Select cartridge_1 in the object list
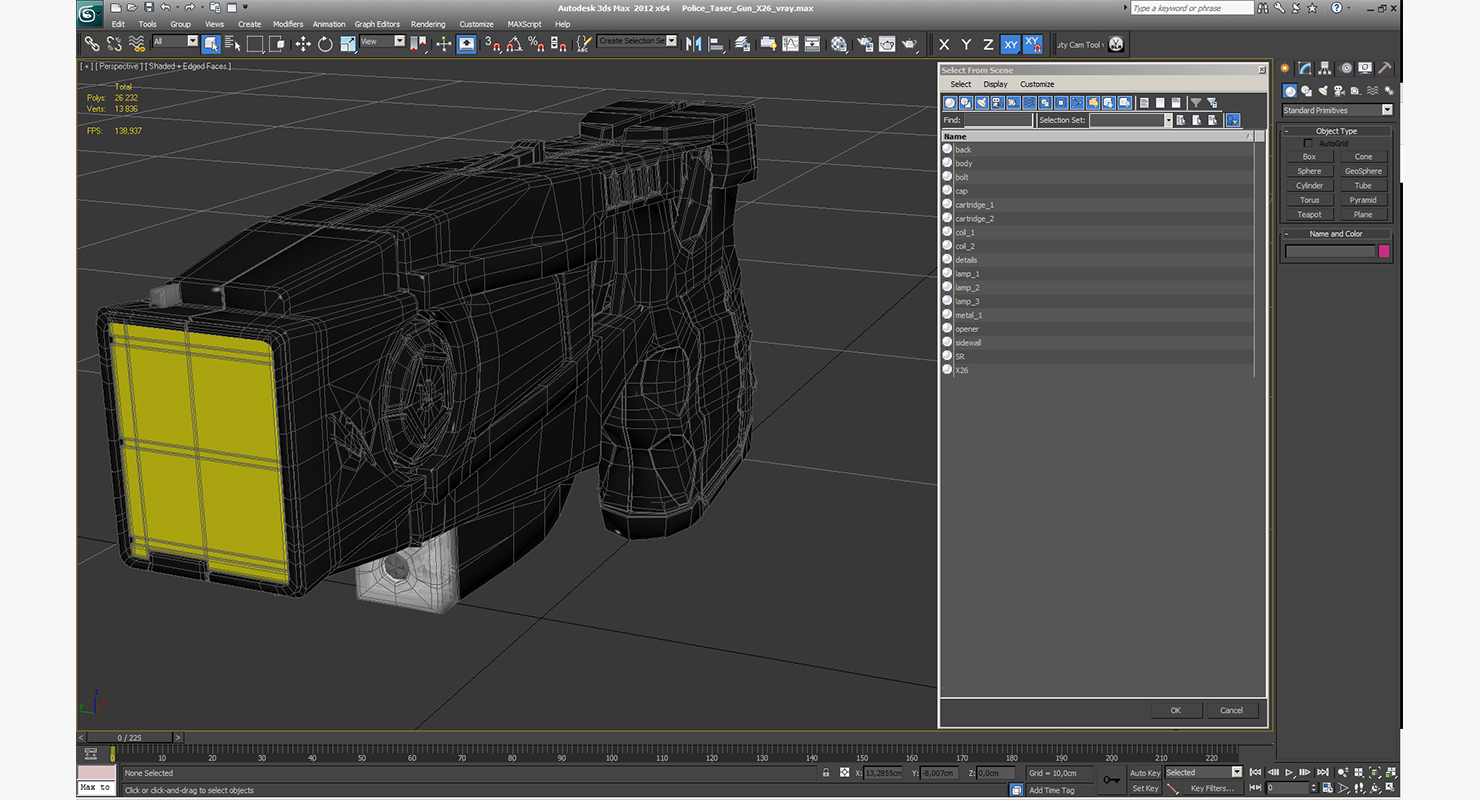The width and height of the screenshot is (1480, 800). pyautogui.click(x=974, y=205)
